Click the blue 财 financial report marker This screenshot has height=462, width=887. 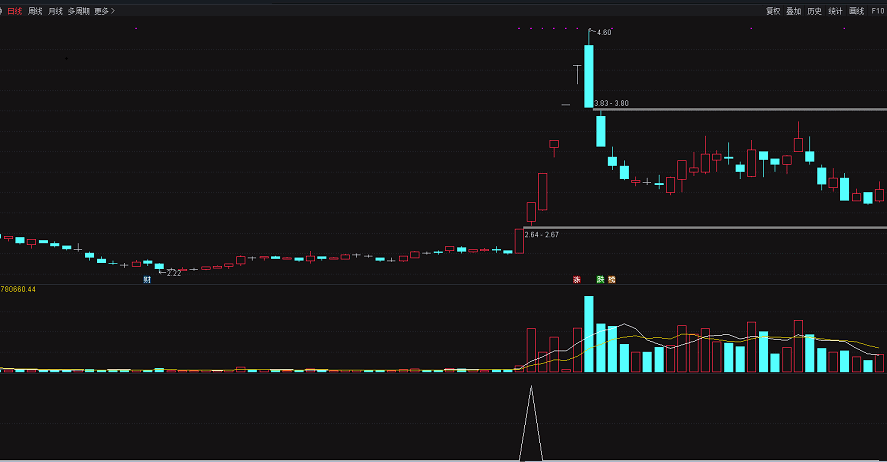(x=147, y=279)
